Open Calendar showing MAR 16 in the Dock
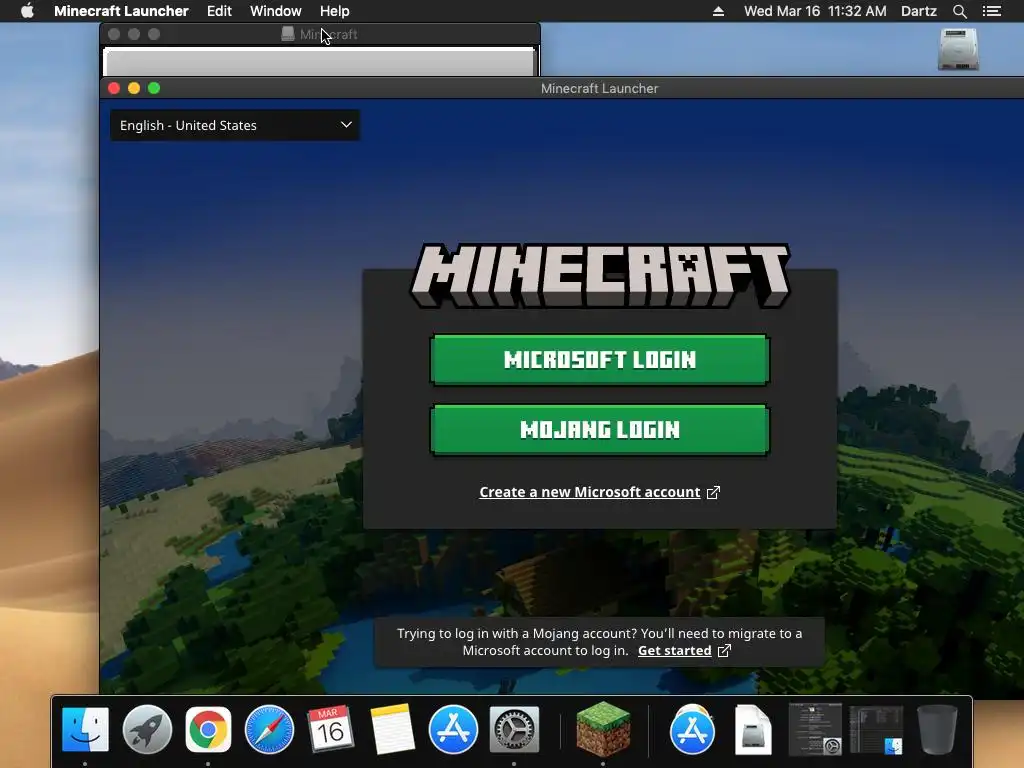 click(330, 729)
